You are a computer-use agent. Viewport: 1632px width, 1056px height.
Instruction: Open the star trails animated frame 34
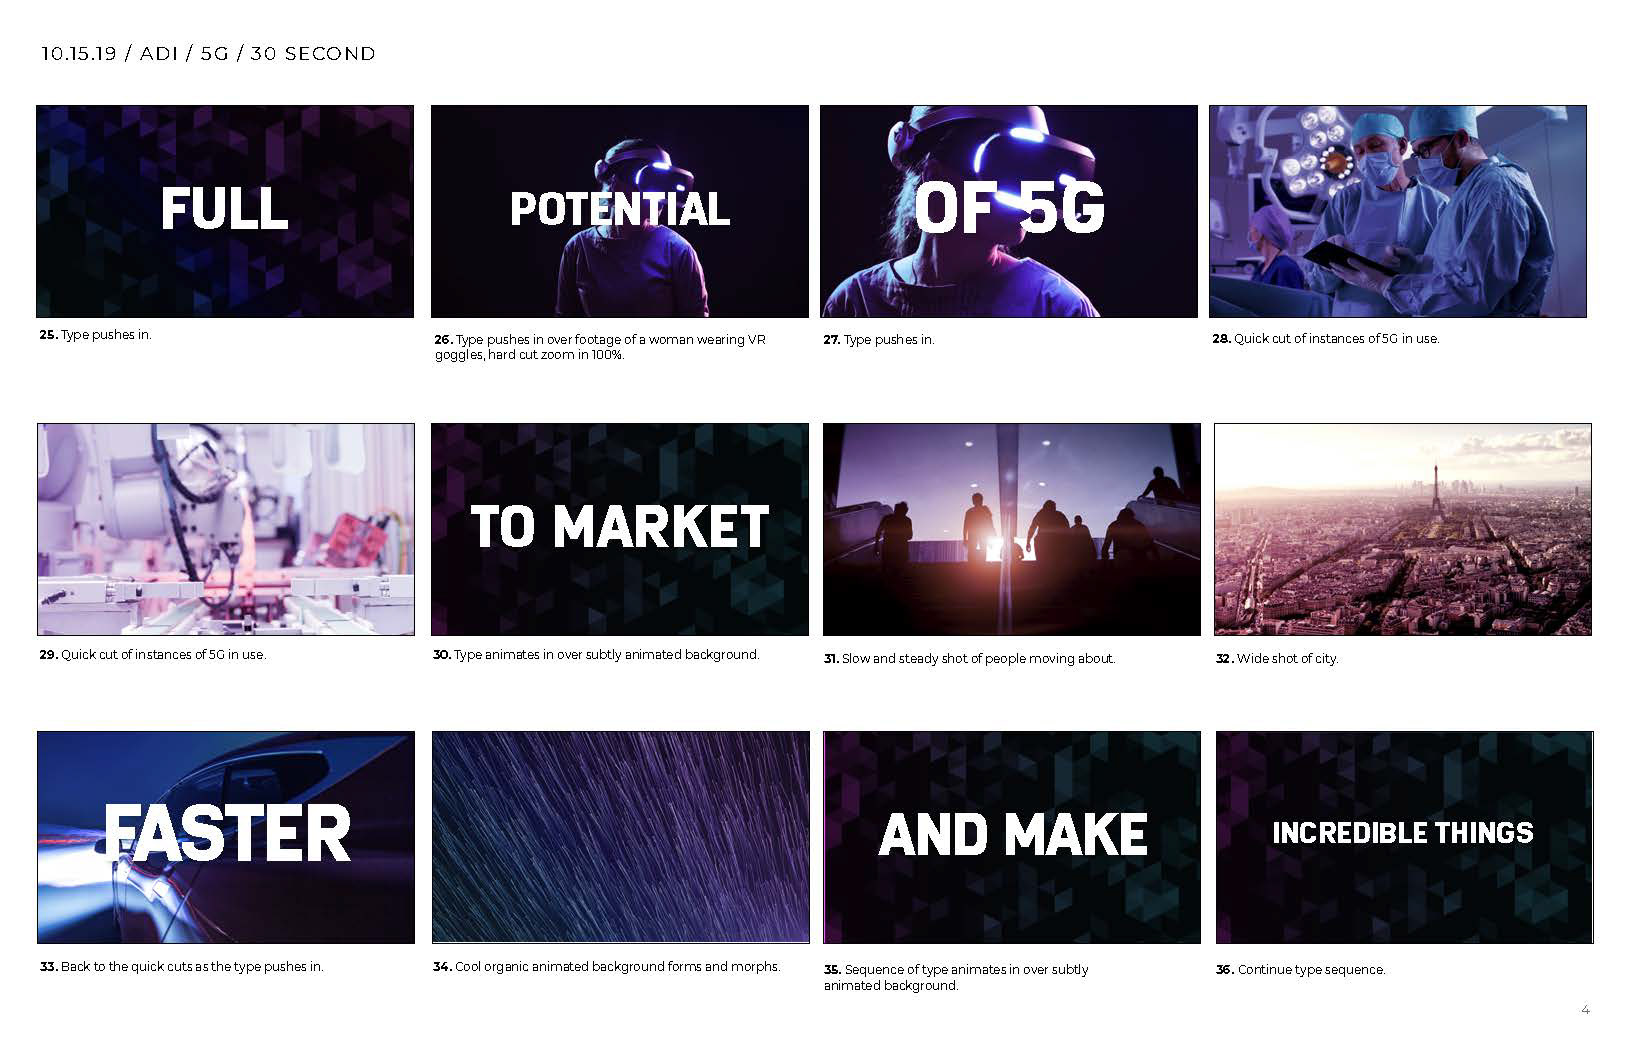pyautogui.click(x=621, y=837)
